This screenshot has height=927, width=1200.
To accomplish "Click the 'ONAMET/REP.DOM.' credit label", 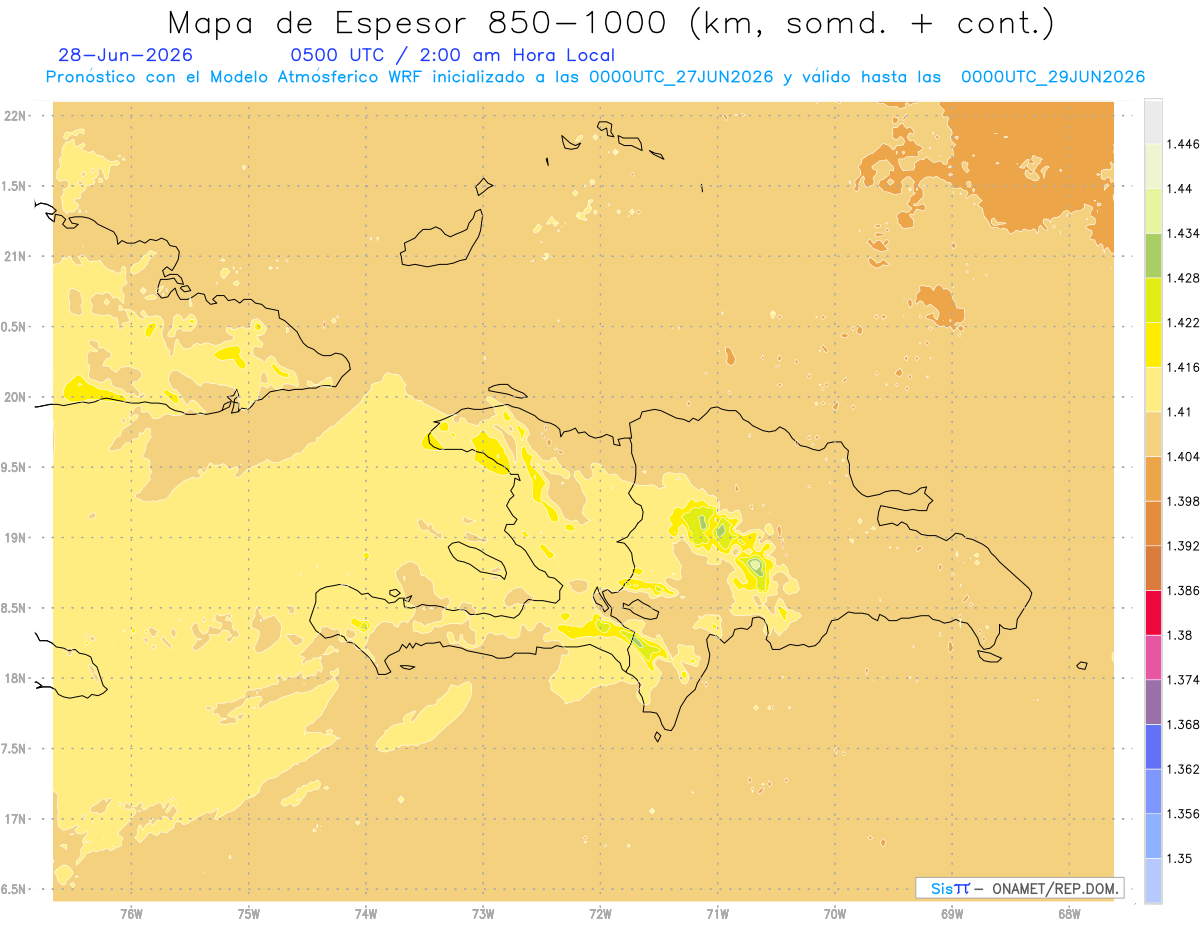I will point(1056,888).
